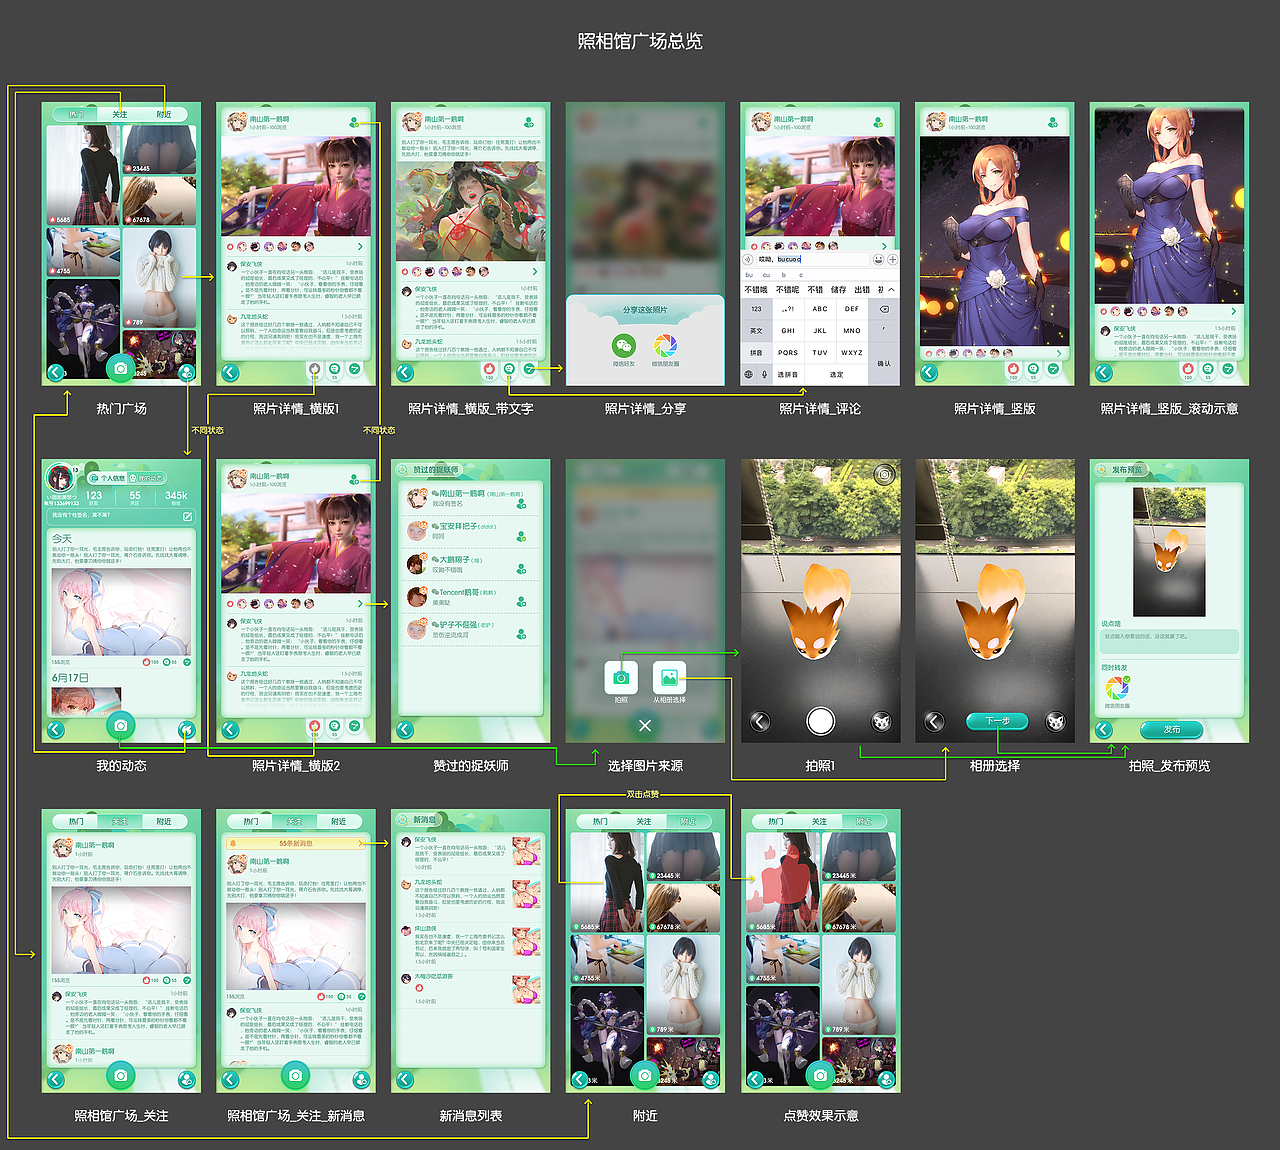Tap 确认 key on keyboard
The height and width of the screenshot is (1150, 1280).
pos(884,363)
